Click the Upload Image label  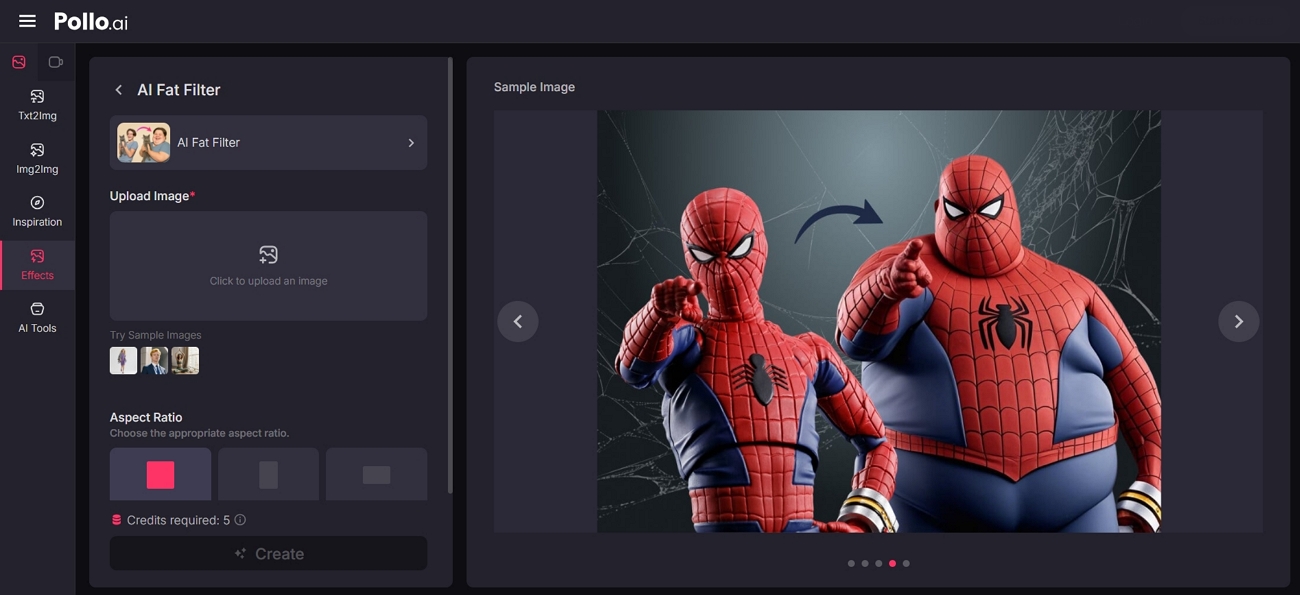(150, 196)
